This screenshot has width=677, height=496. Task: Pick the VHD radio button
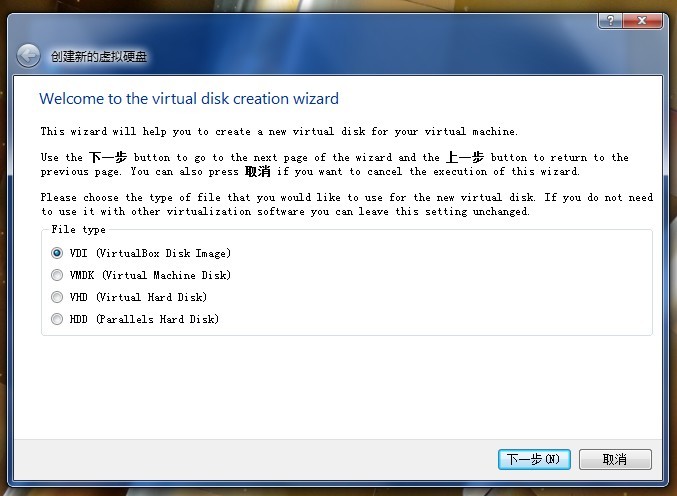coord(57,297)
